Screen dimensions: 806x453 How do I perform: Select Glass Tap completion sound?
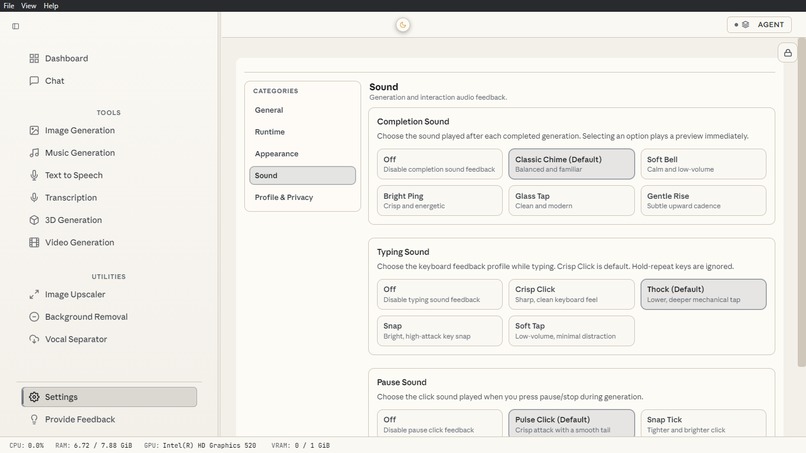pyautogui.click(x=571, y=201)
